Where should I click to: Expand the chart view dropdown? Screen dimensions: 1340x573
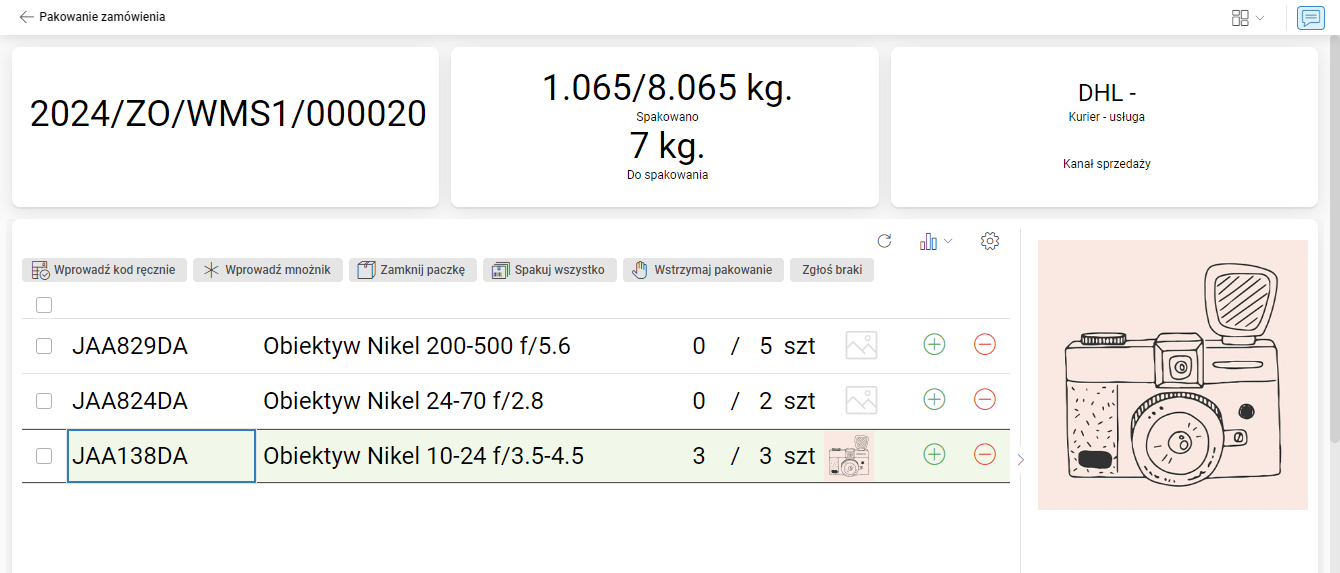(x=936, y=241)
